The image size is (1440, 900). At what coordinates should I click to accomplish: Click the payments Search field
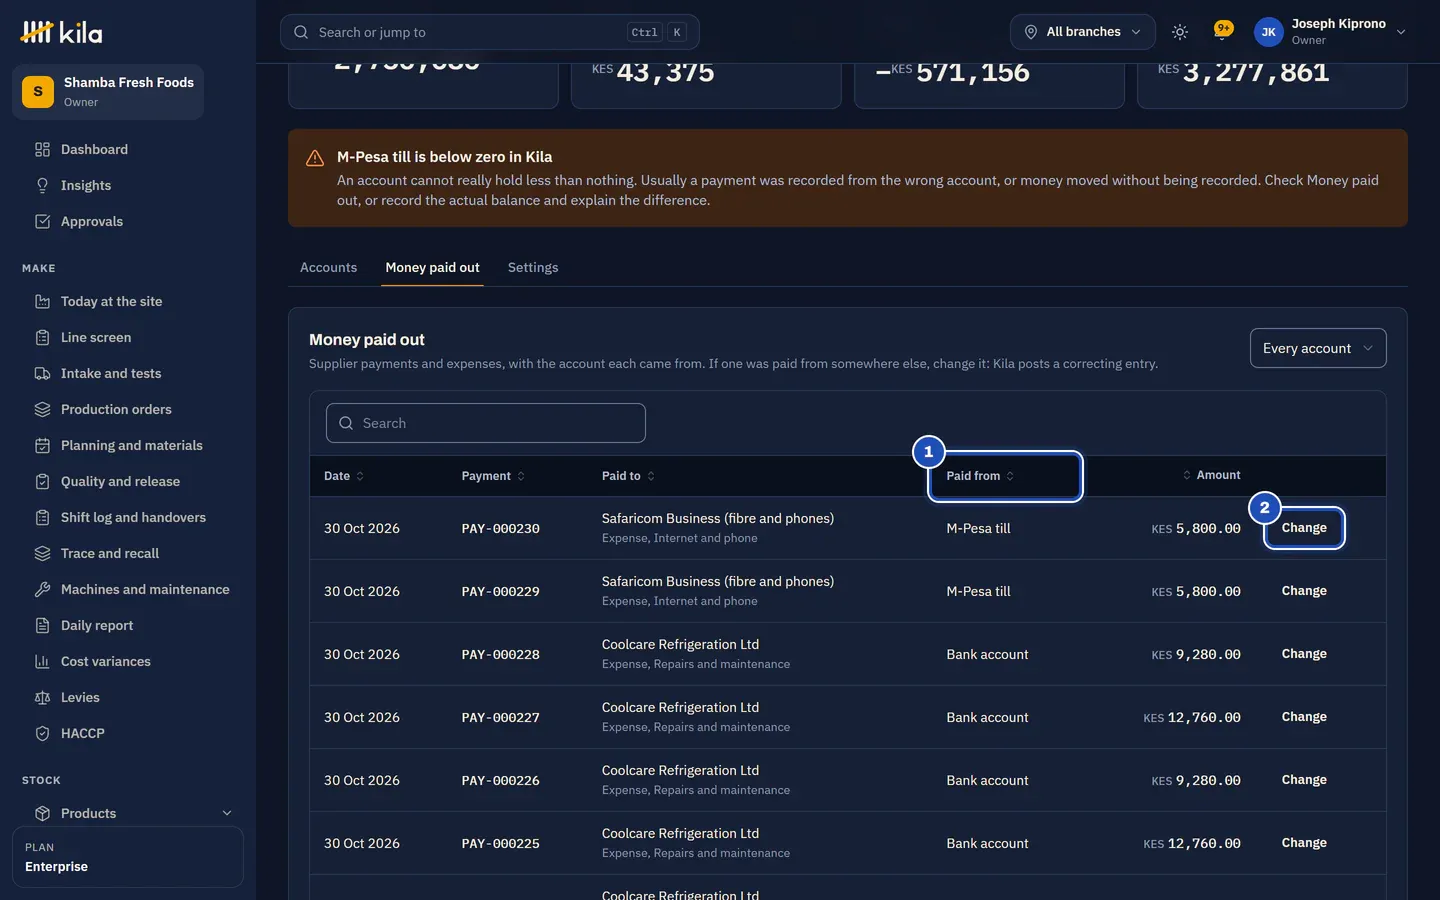(486, 423)
